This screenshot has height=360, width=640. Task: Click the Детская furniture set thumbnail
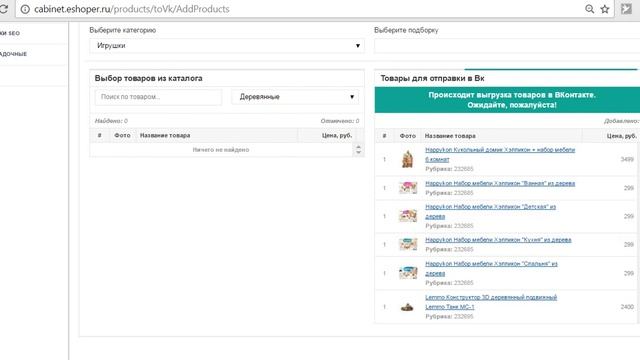point(408,216)
